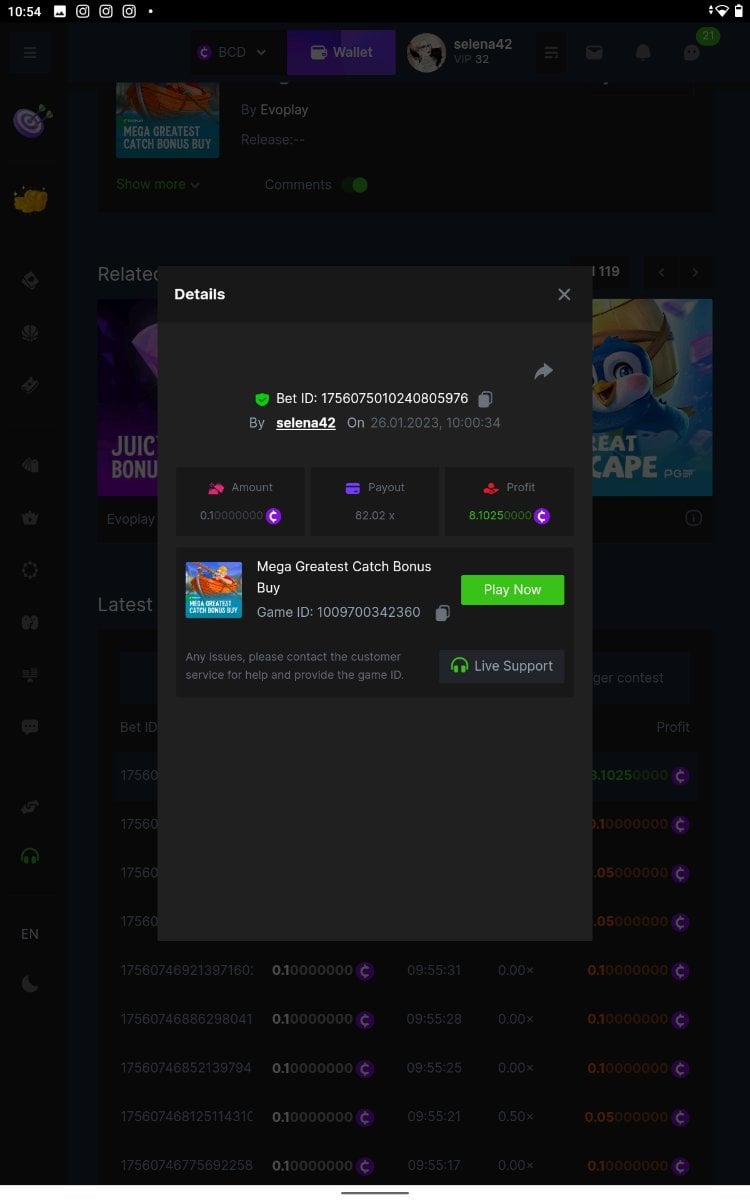Select EN language option in sidebar

point(30,933)
